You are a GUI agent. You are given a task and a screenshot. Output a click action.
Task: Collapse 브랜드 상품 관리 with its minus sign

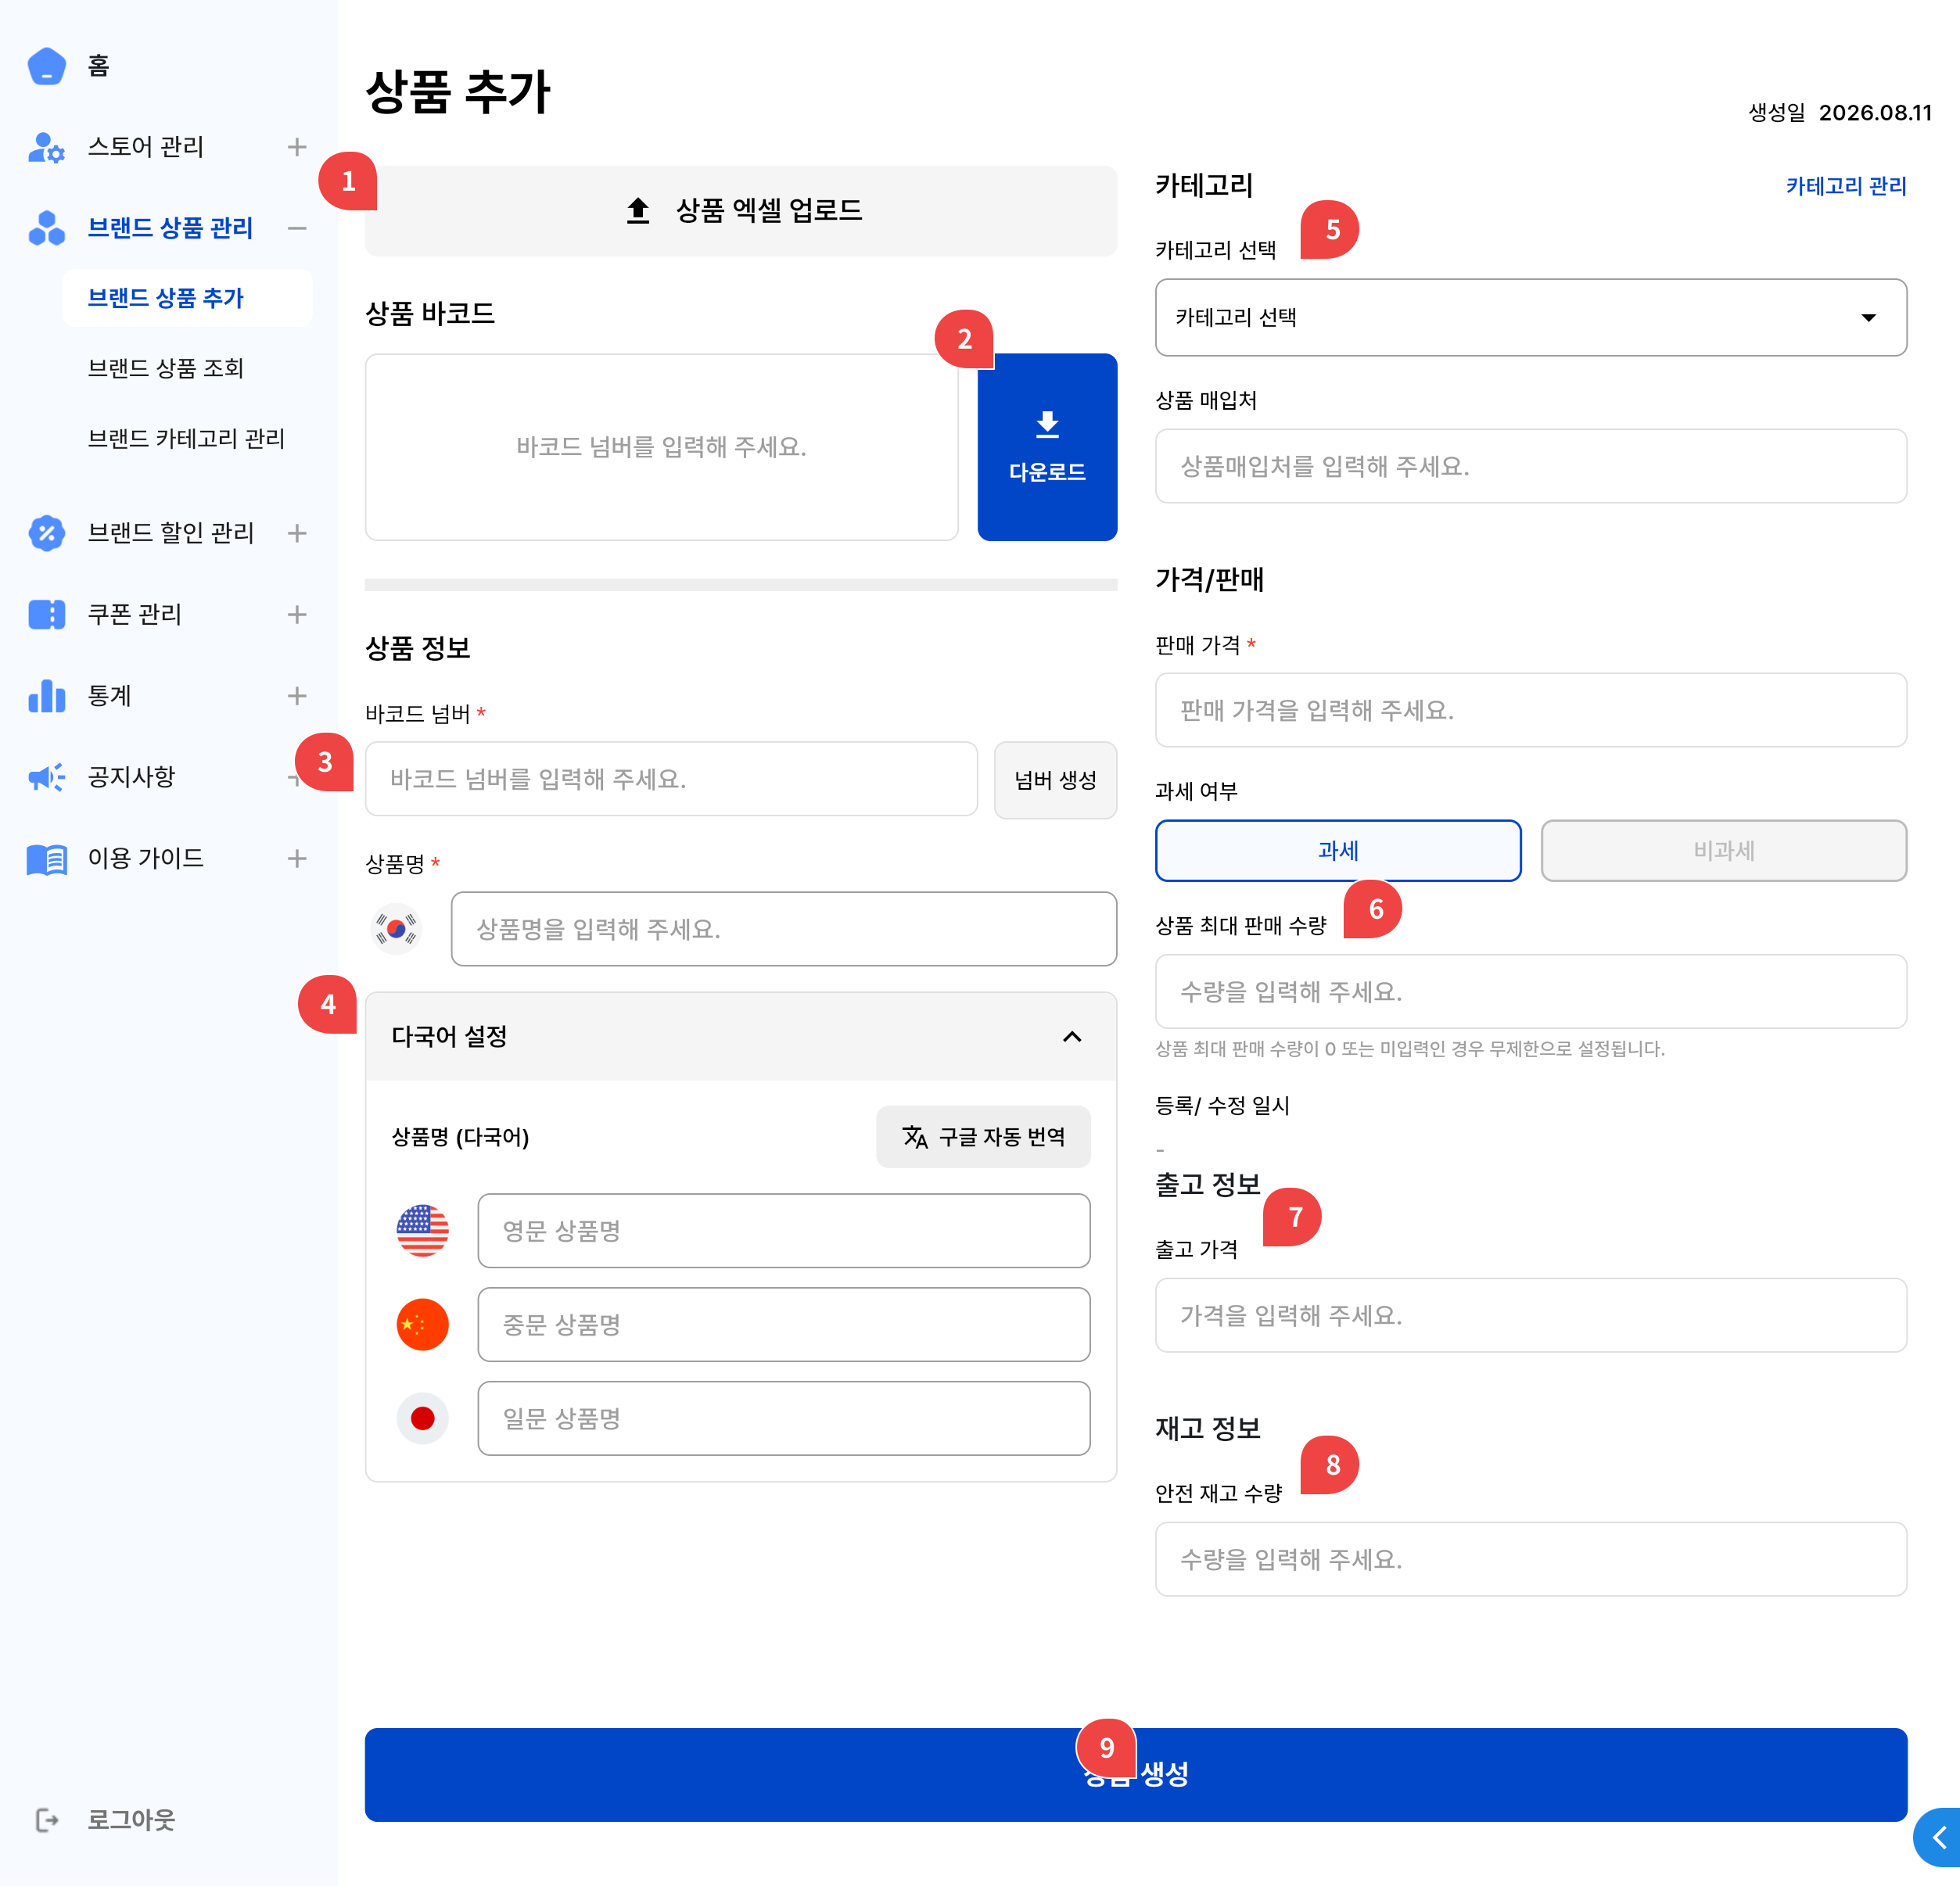point(297,228)
